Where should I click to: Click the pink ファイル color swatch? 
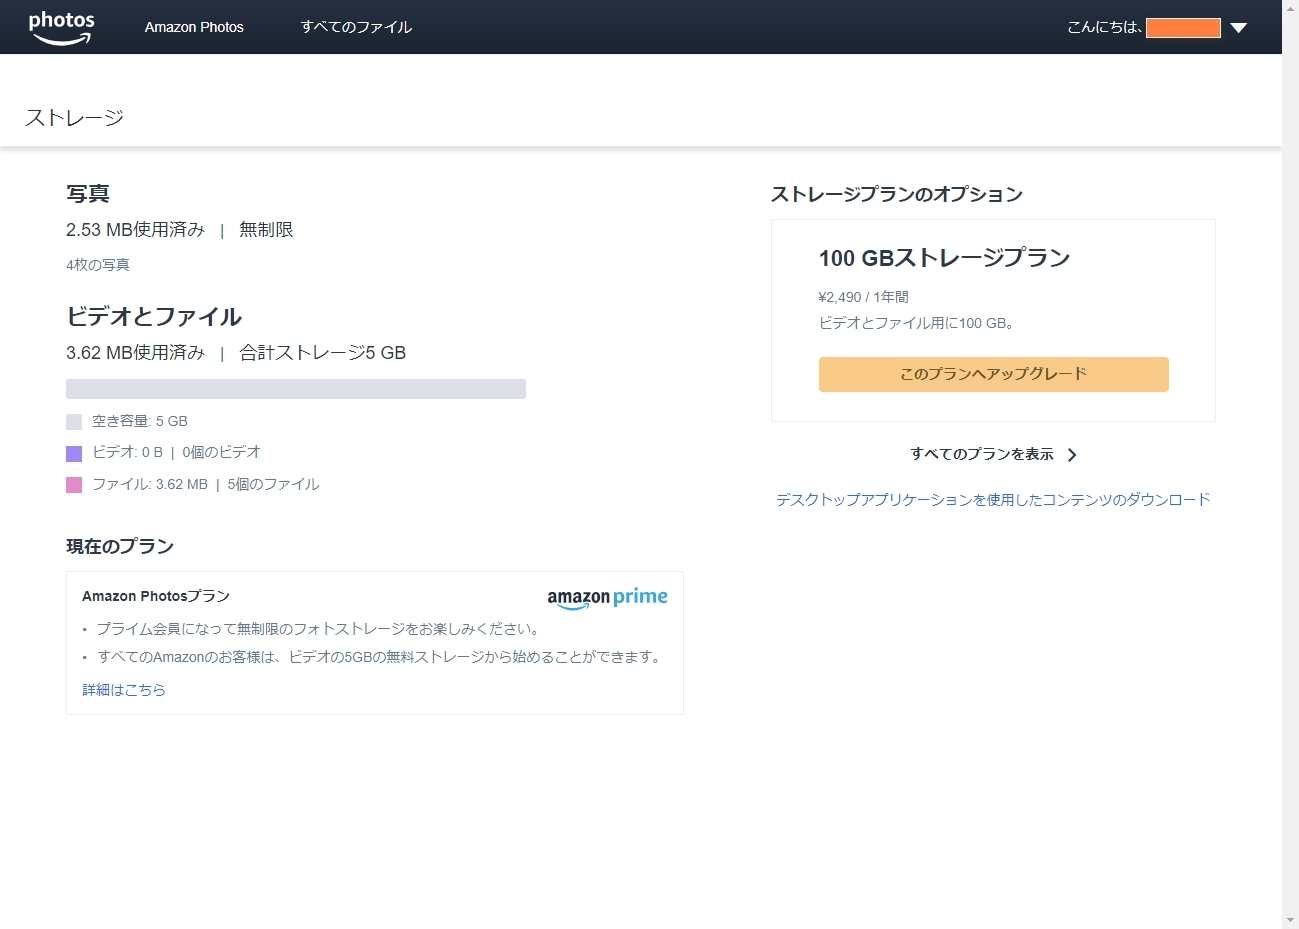(74, 485)
